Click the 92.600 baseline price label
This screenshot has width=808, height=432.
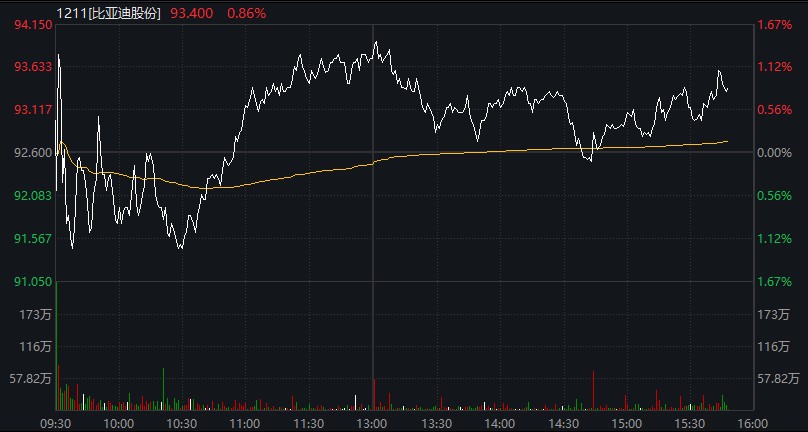coord(33,153)
